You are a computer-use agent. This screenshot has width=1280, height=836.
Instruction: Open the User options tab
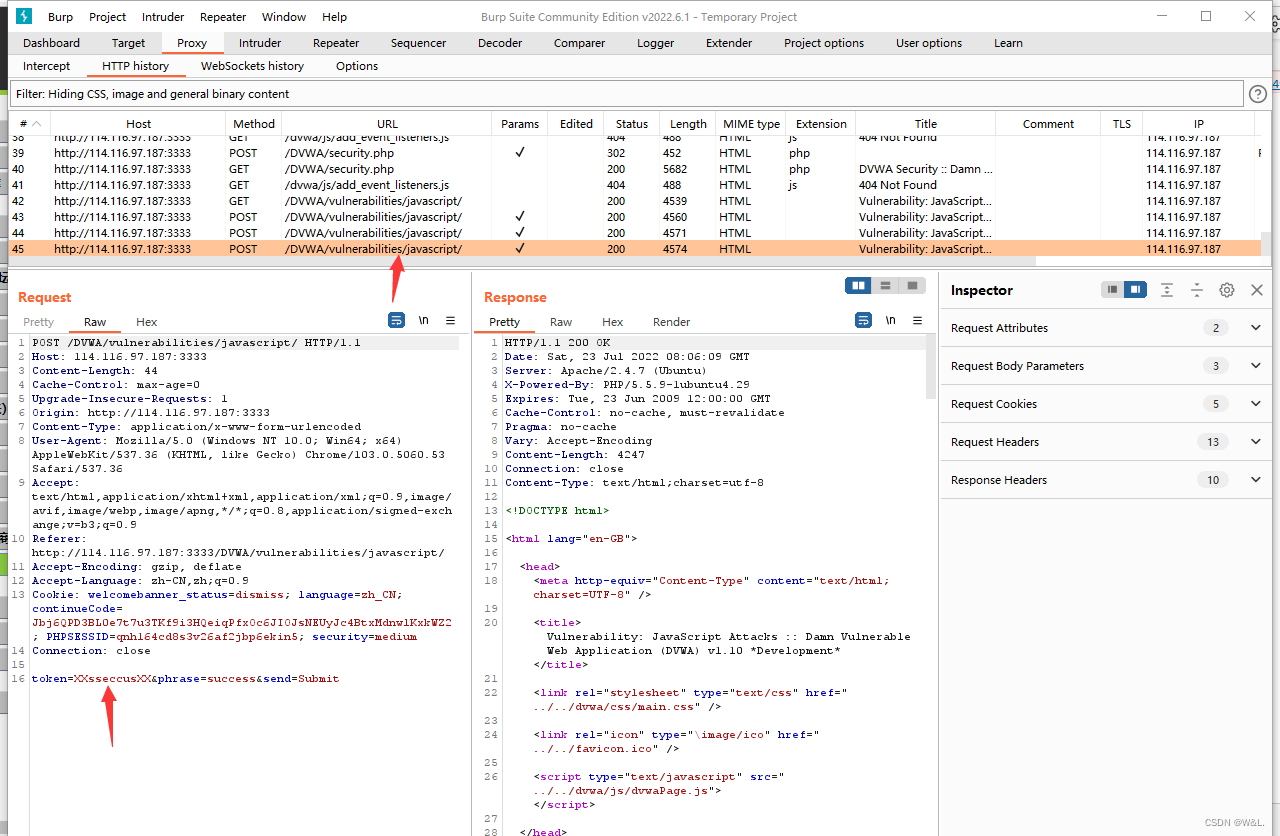pyautogui.click(x=929, y=43)
